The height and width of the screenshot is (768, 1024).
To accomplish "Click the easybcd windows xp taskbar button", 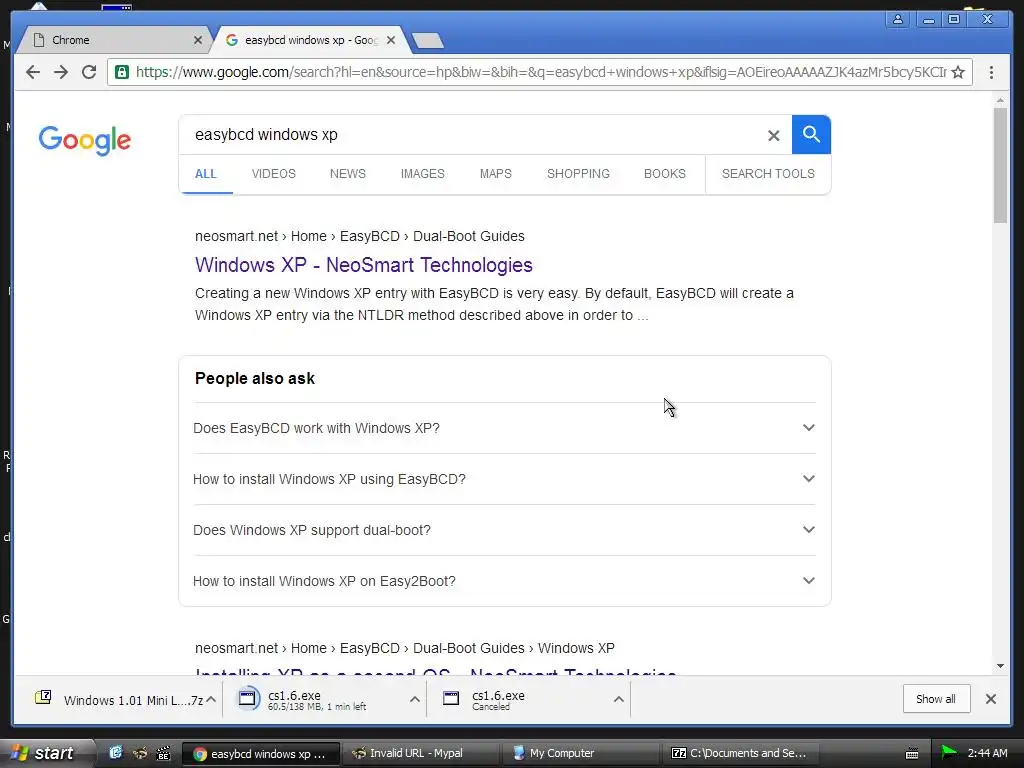I will click(x=261, y=754).
